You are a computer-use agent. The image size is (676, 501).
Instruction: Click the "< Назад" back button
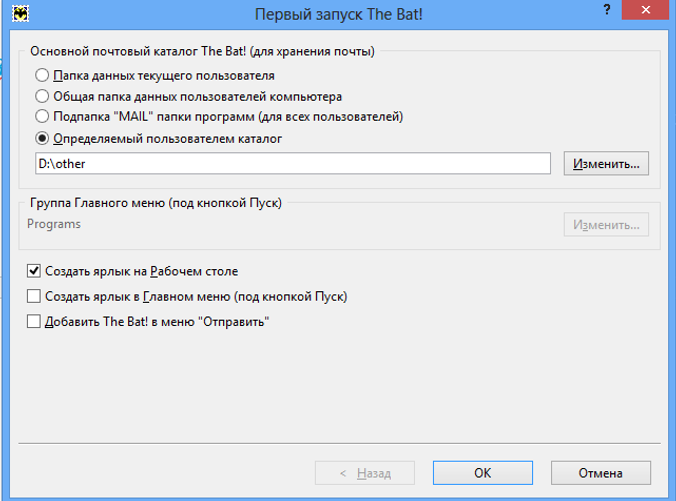click(365, 473)
